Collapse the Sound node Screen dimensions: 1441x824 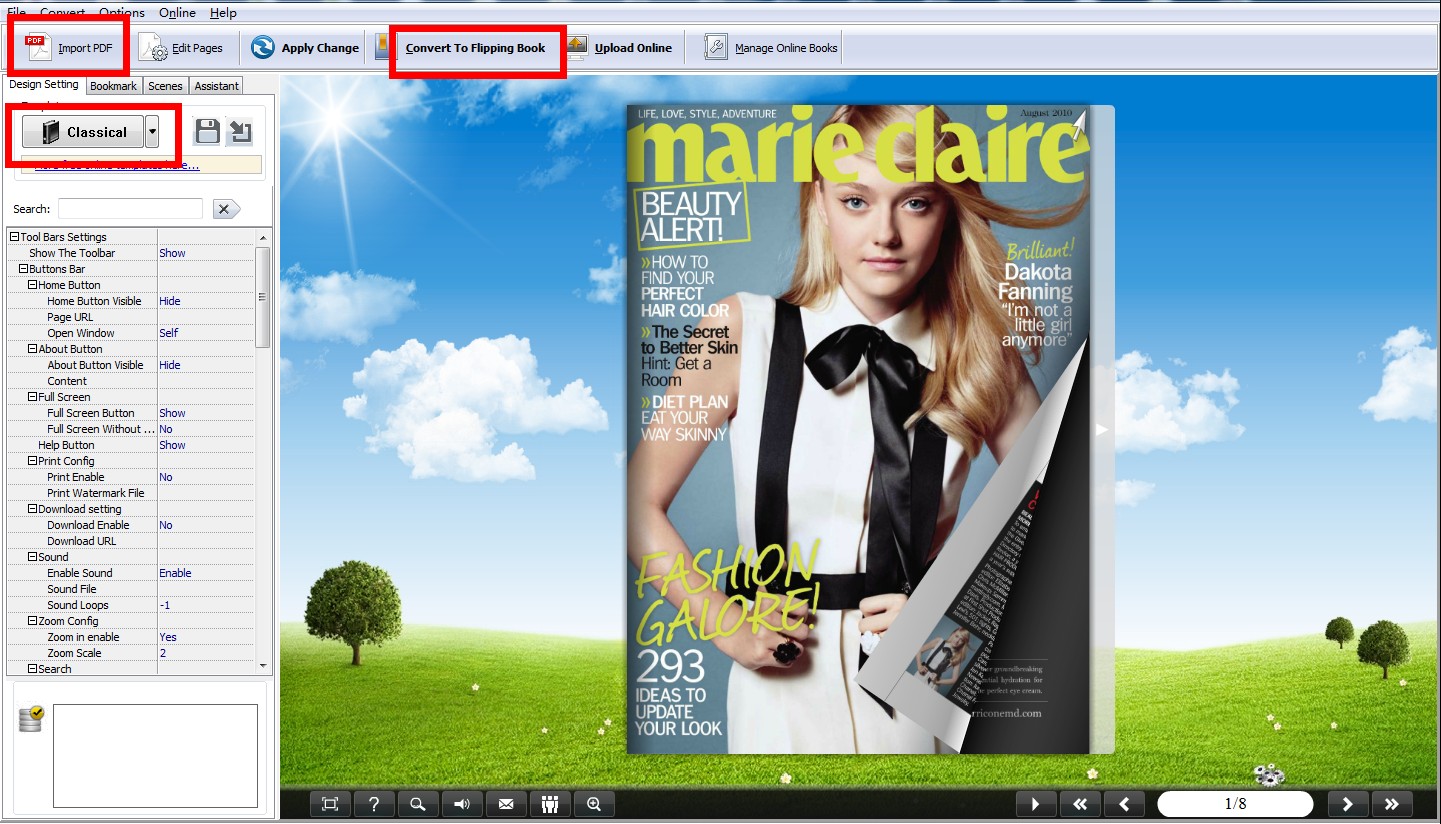pyautogui.click(x=32, y=557)
